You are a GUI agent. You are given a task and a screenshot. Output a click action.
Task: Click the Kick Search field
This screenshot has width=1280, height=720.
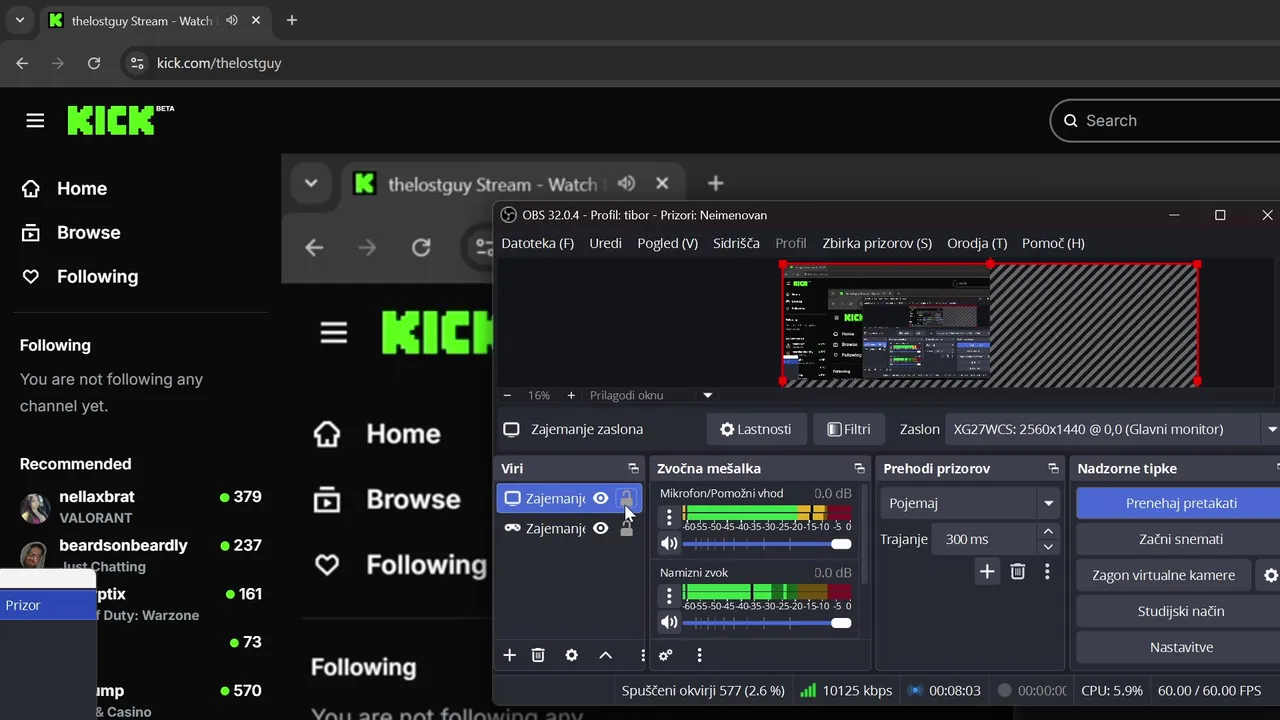pyautogui.click(x=1165, y=120)
